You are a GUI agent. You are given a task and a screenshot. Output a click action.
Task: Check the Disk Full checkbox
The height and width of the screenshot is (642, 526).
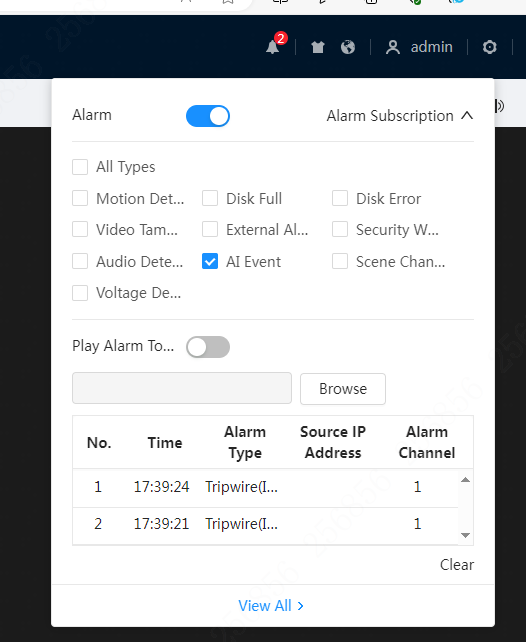coord(210,198)
